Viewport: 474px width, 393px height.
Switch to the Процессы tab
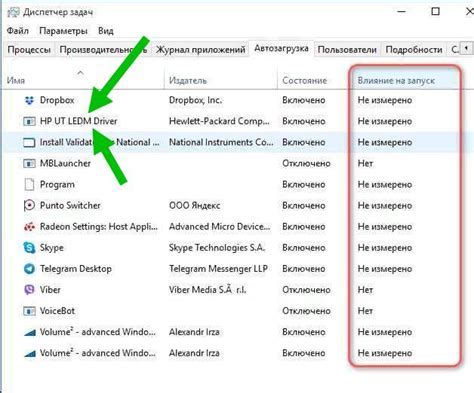tap(29, 50)
